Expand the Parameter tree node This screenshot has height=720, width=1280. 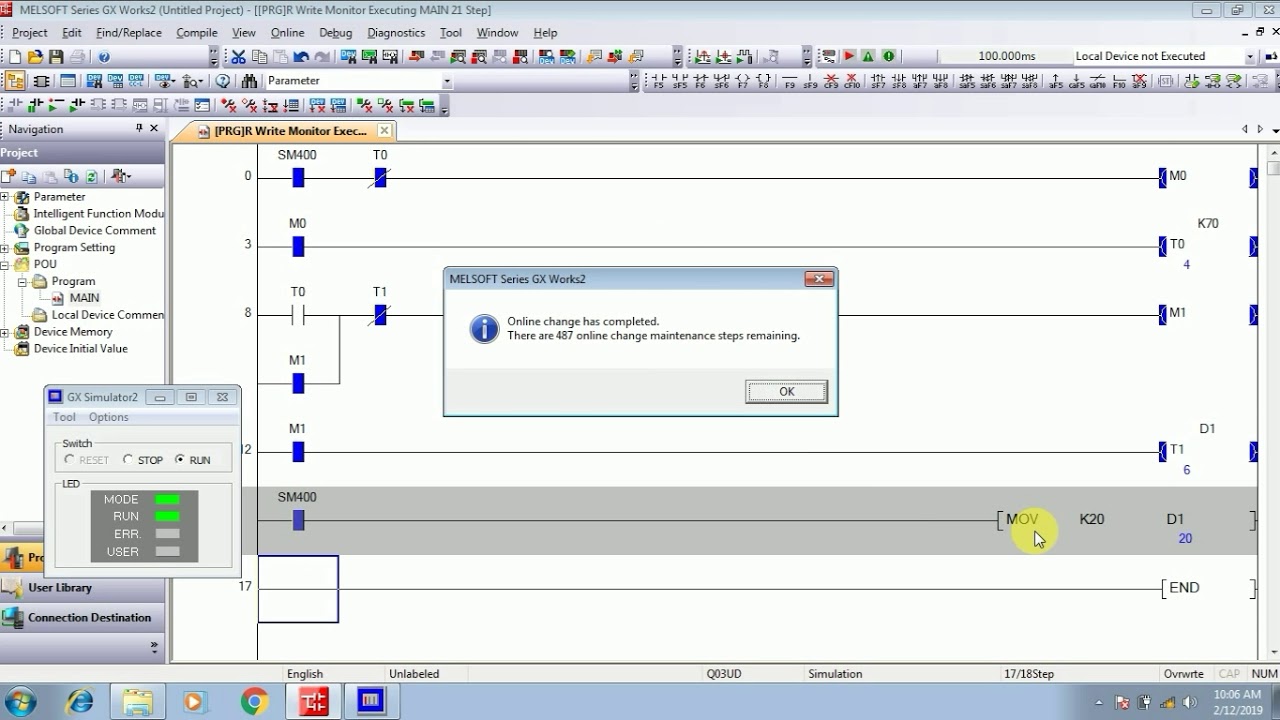(5, 197)
